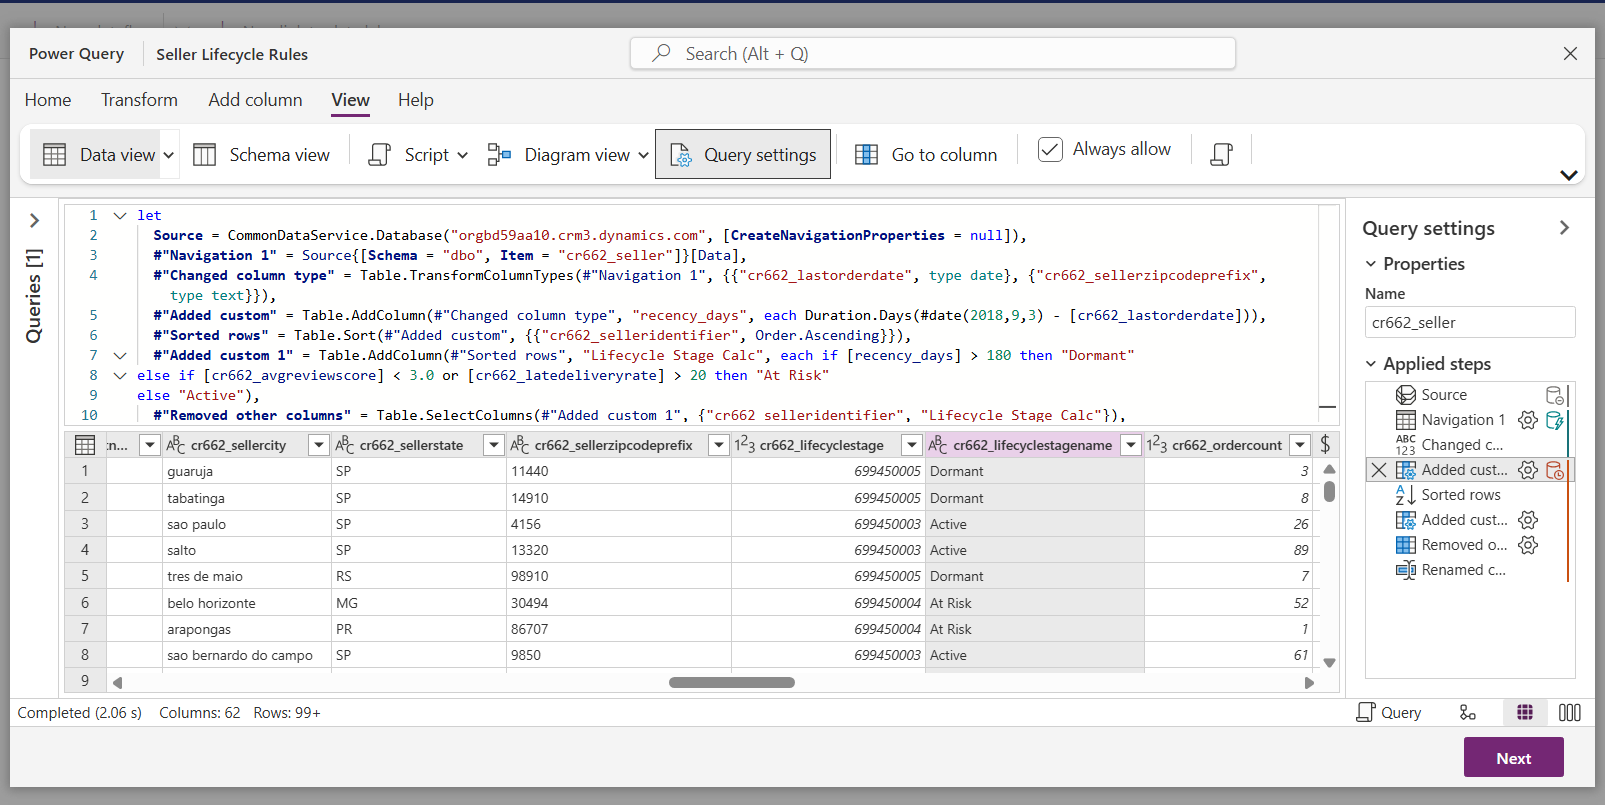
Task: Click the horizontal scrollbar thumb of the grid
Action: [x=732, y=683]
